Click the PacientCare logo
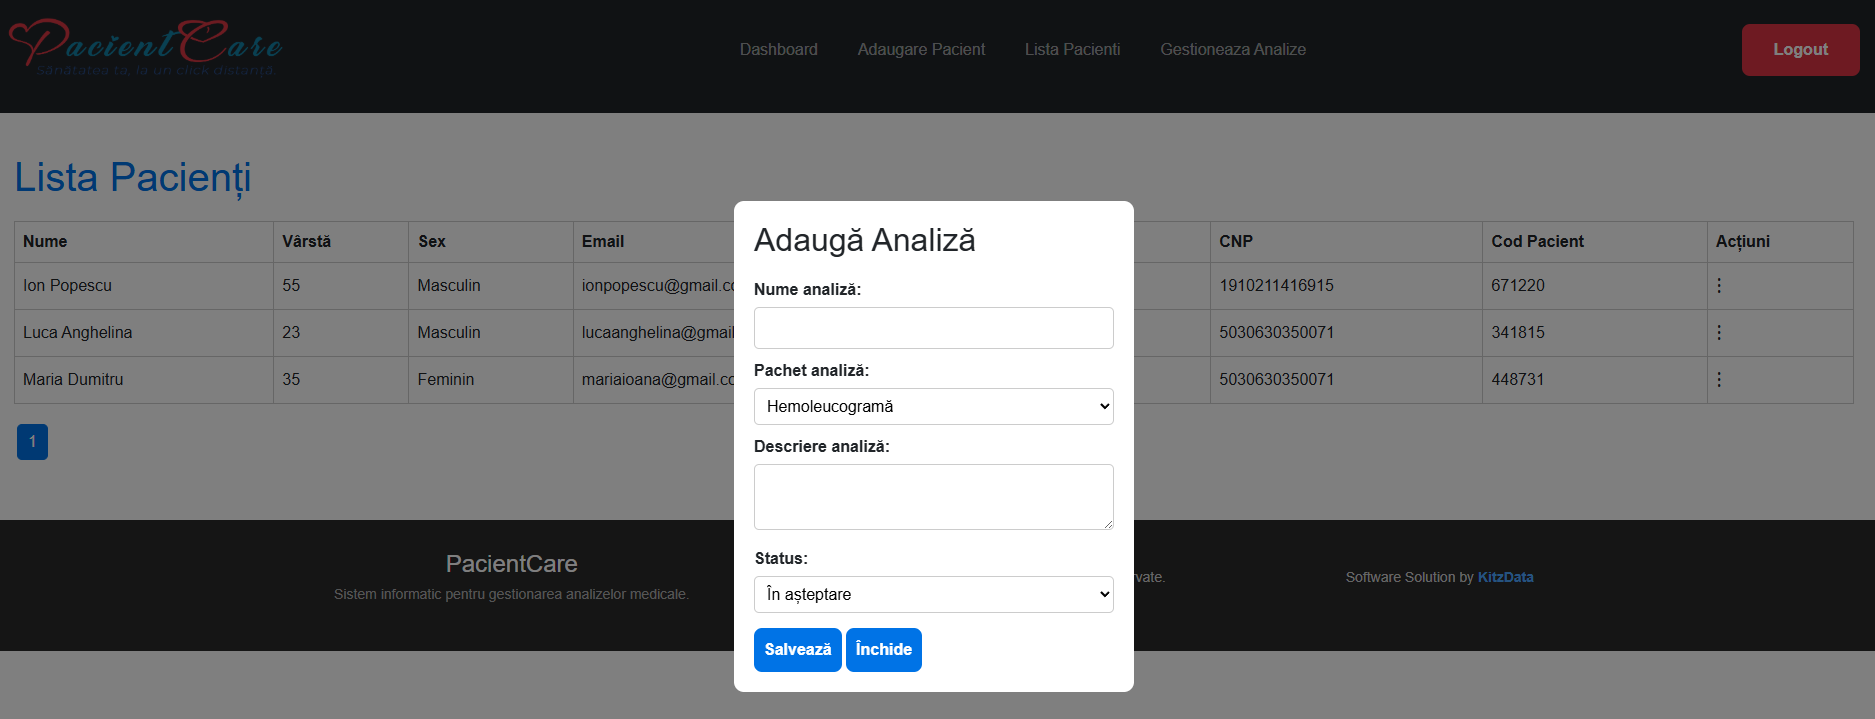This screenshot has width=1875, height=719. click(146, 48)
